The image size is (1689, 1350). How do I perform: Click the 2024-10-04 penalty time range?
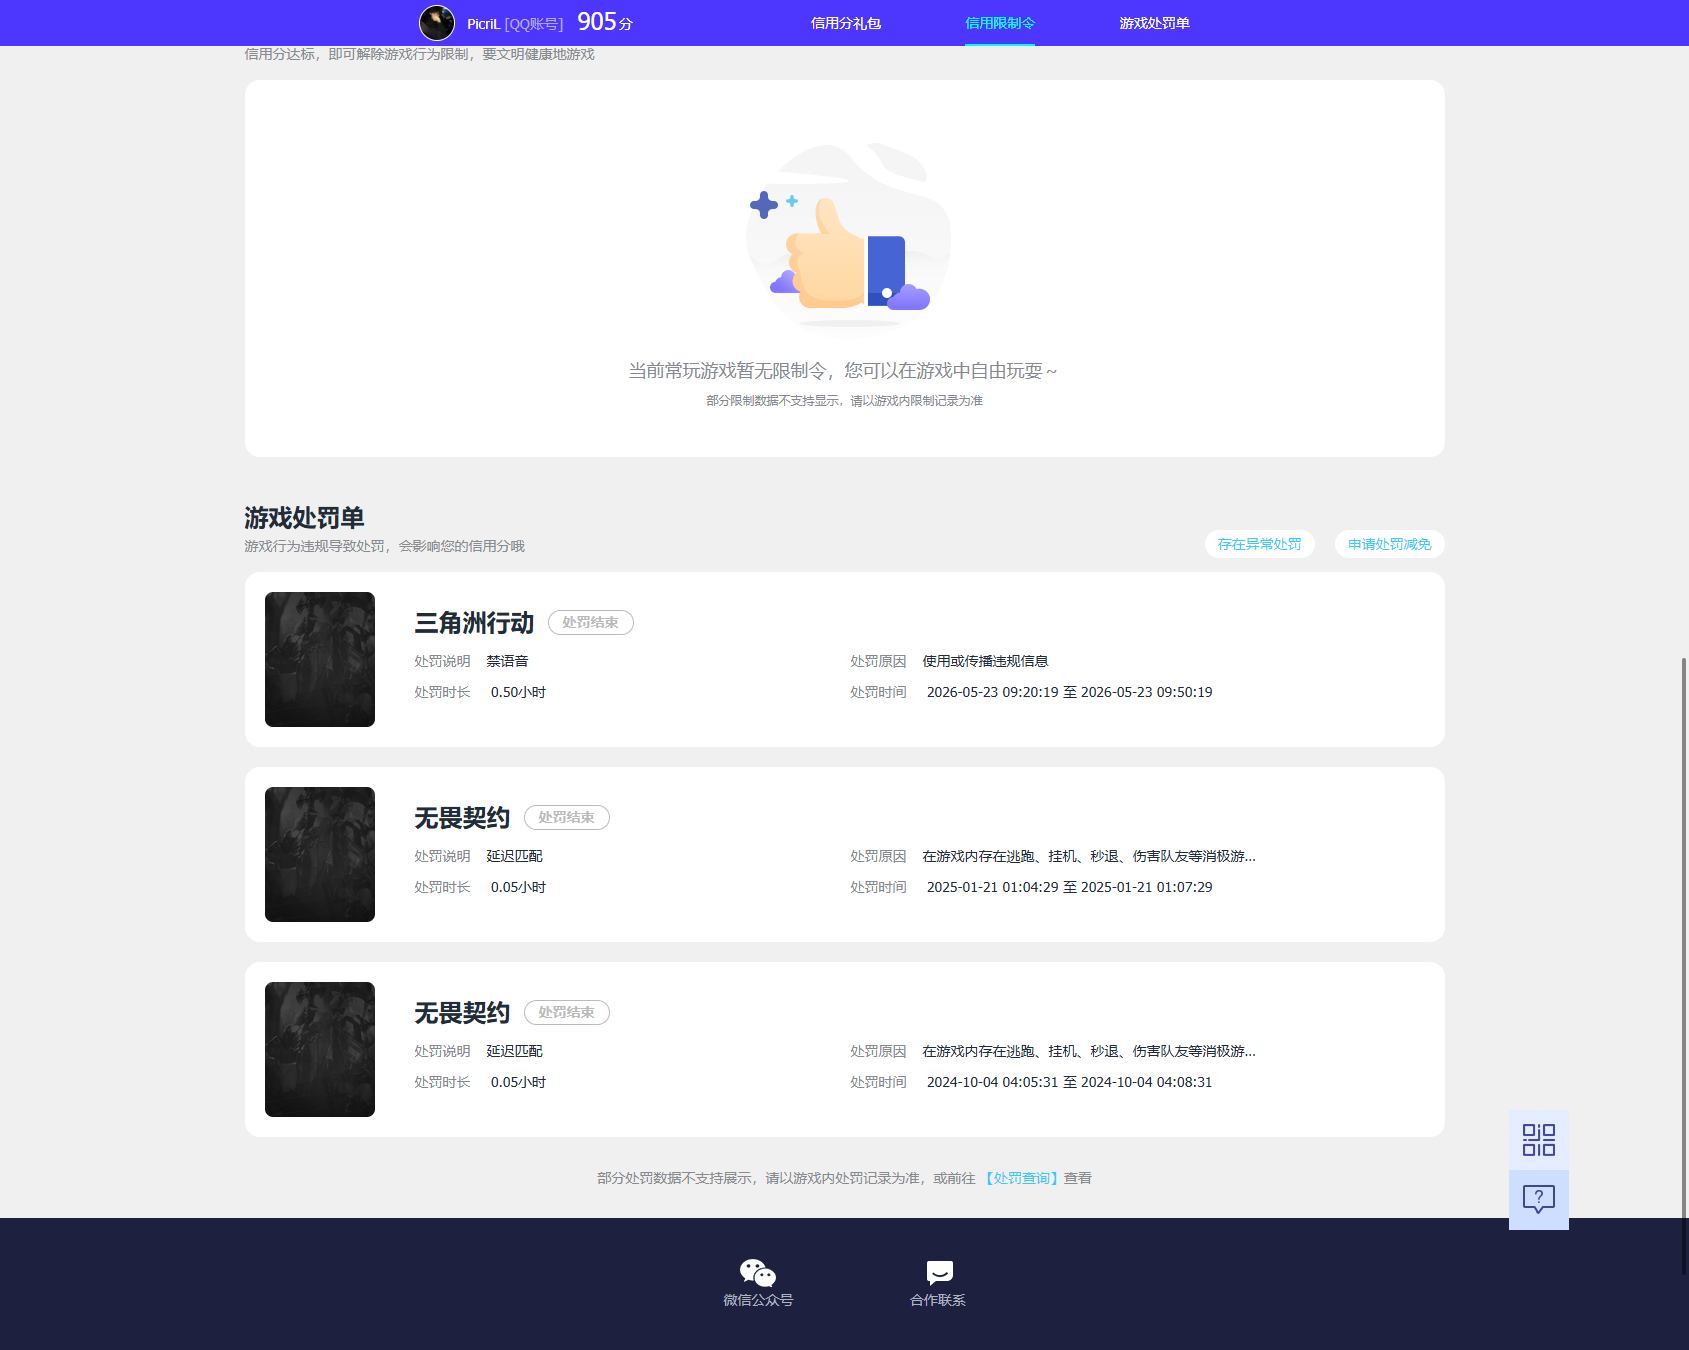[x=1069, y=1082]
